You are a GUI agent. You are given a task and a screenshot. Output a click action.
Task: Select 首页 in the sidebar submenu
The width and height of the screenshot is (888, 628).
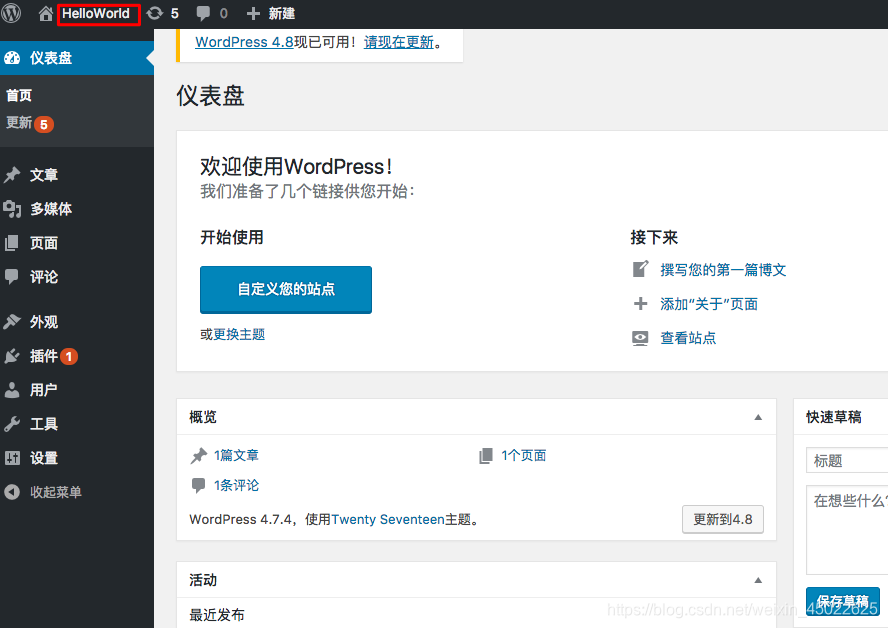[x=19, y=95]
